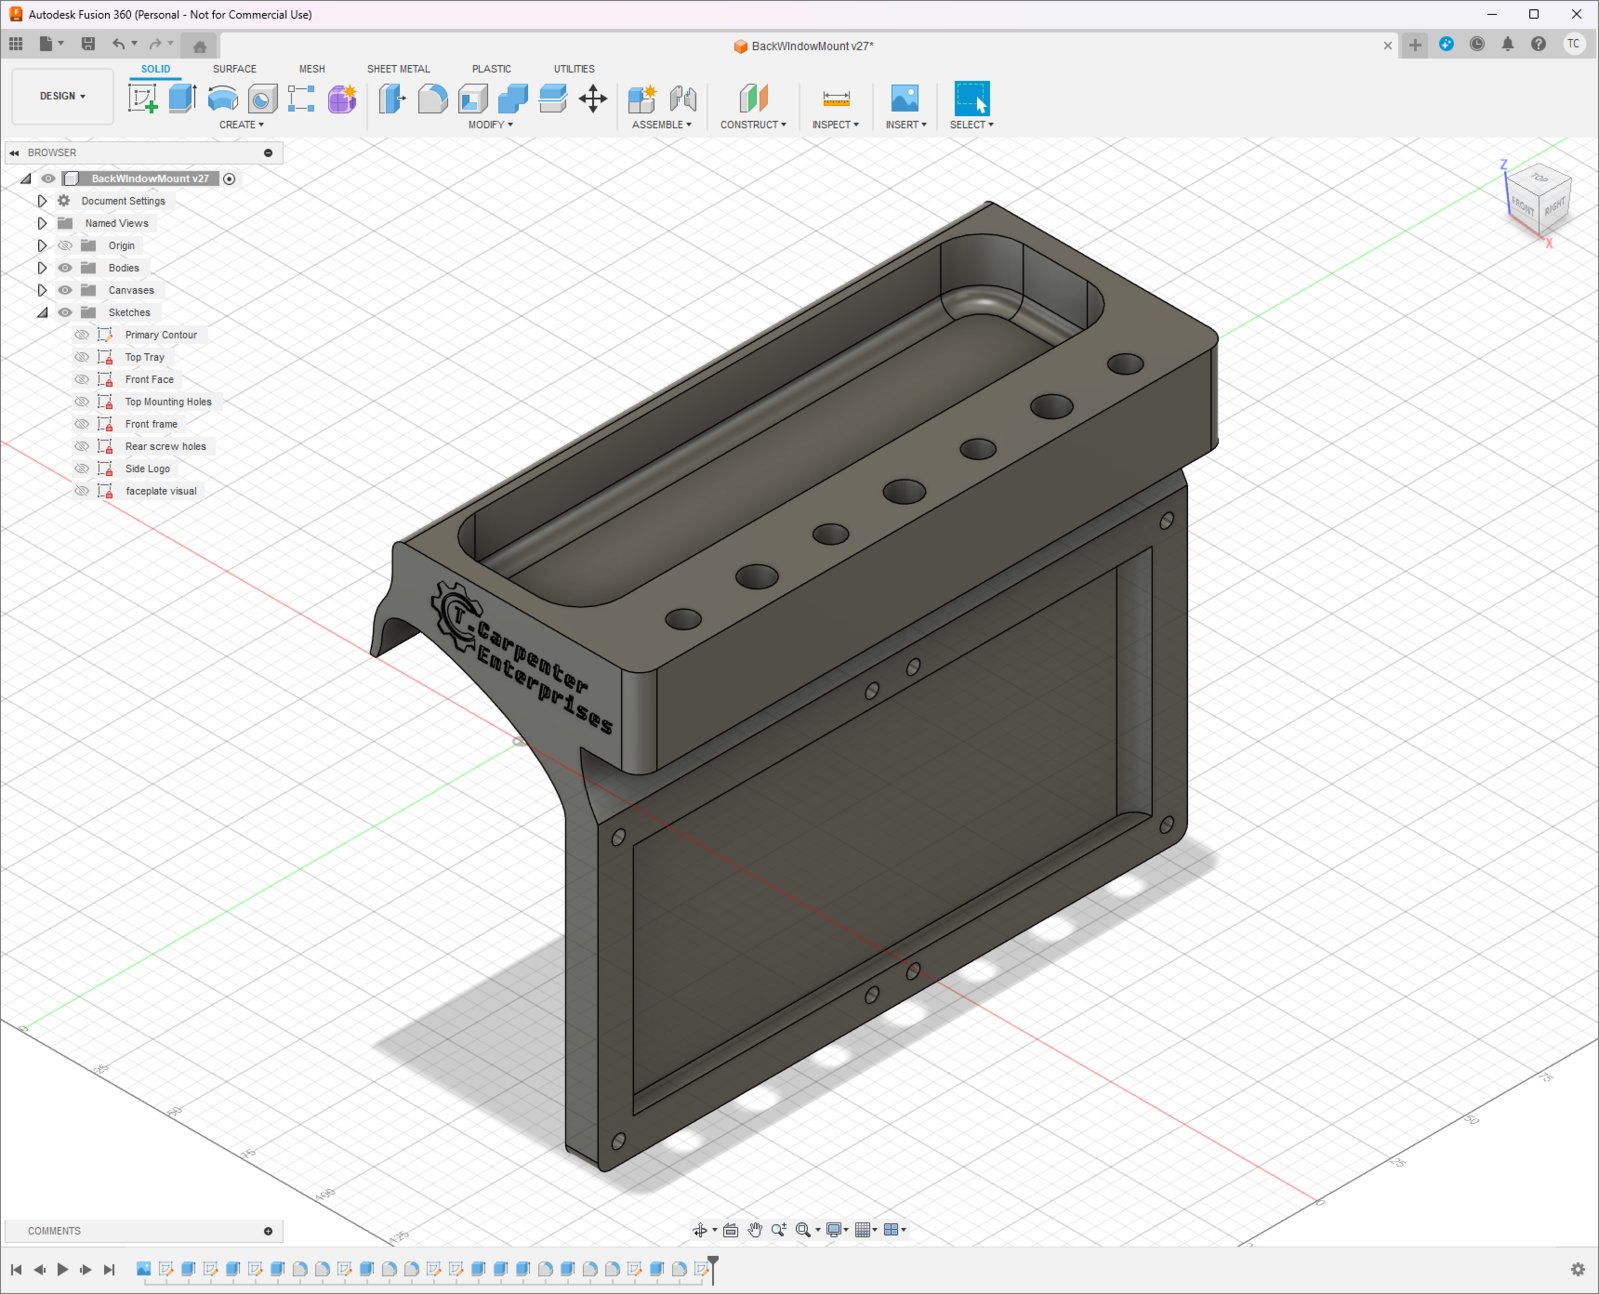
Task: Open the DESIGN workspace dropdown
Action: coord(62,96)
